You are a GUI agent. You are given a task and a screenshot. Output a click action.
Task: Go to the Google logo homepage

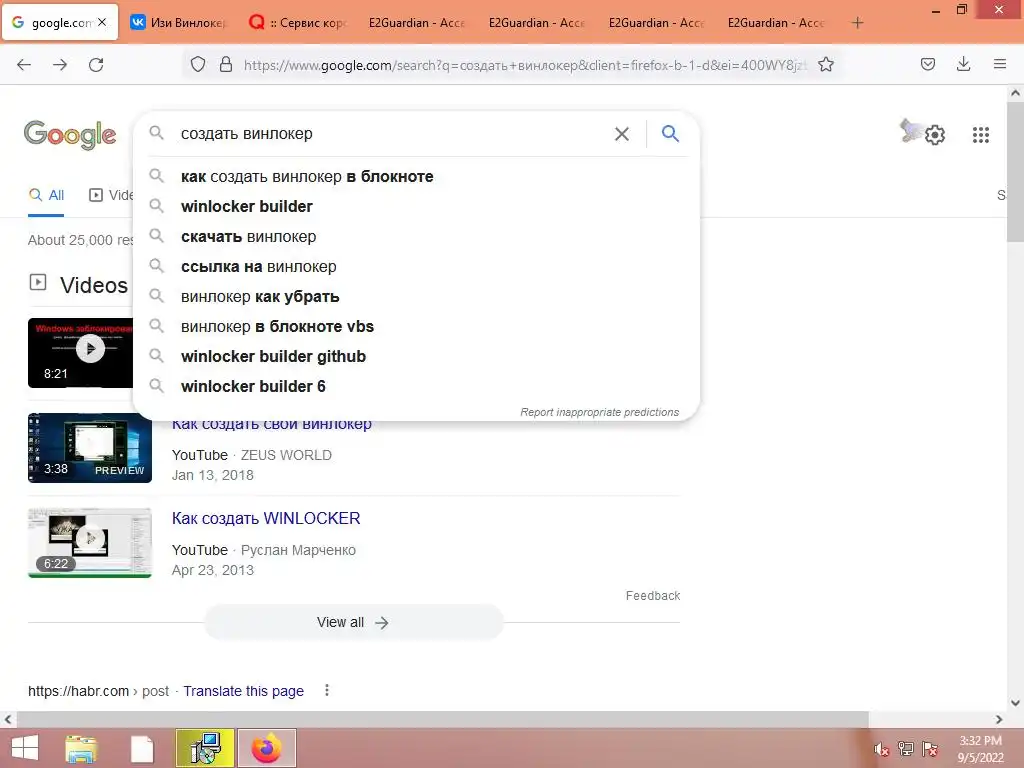point(71,135)
